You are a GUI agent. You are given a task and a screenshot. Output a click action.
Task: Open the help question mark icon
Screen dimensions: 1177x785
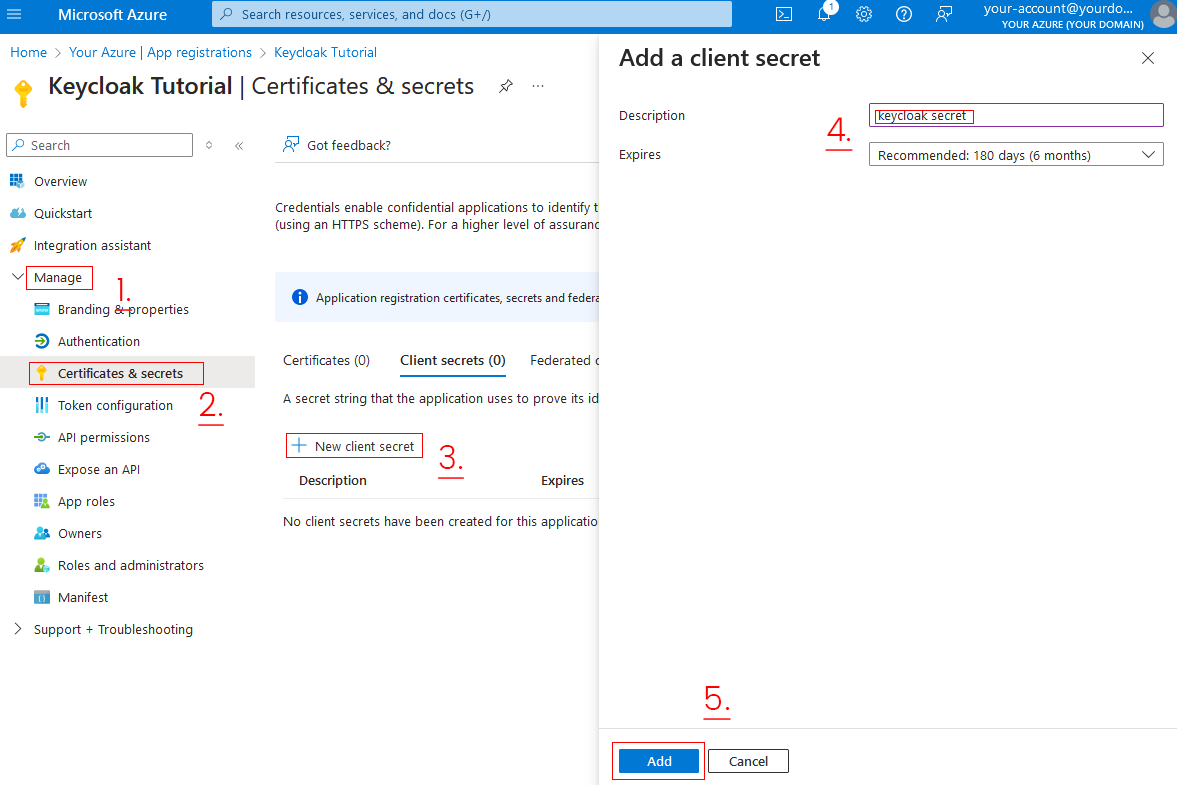click(x=904, y=14)
